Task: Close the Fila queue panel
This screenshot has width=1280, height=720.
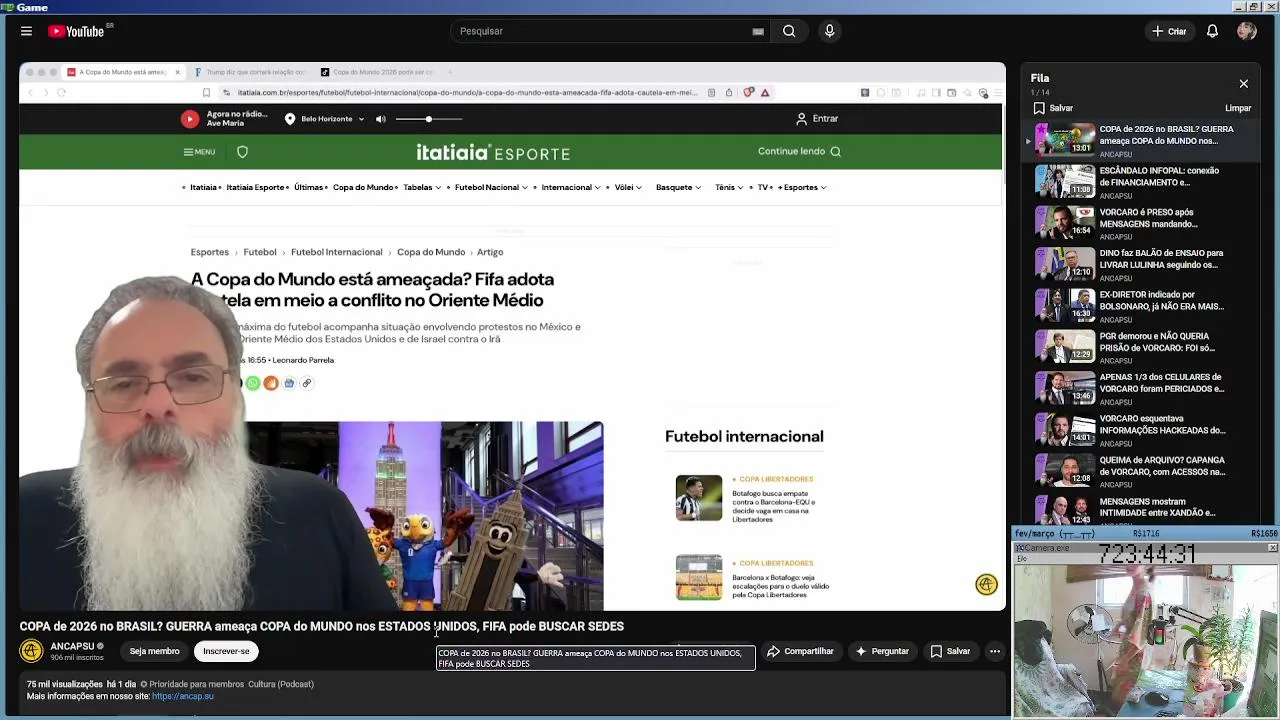Action: [1243, 84]
